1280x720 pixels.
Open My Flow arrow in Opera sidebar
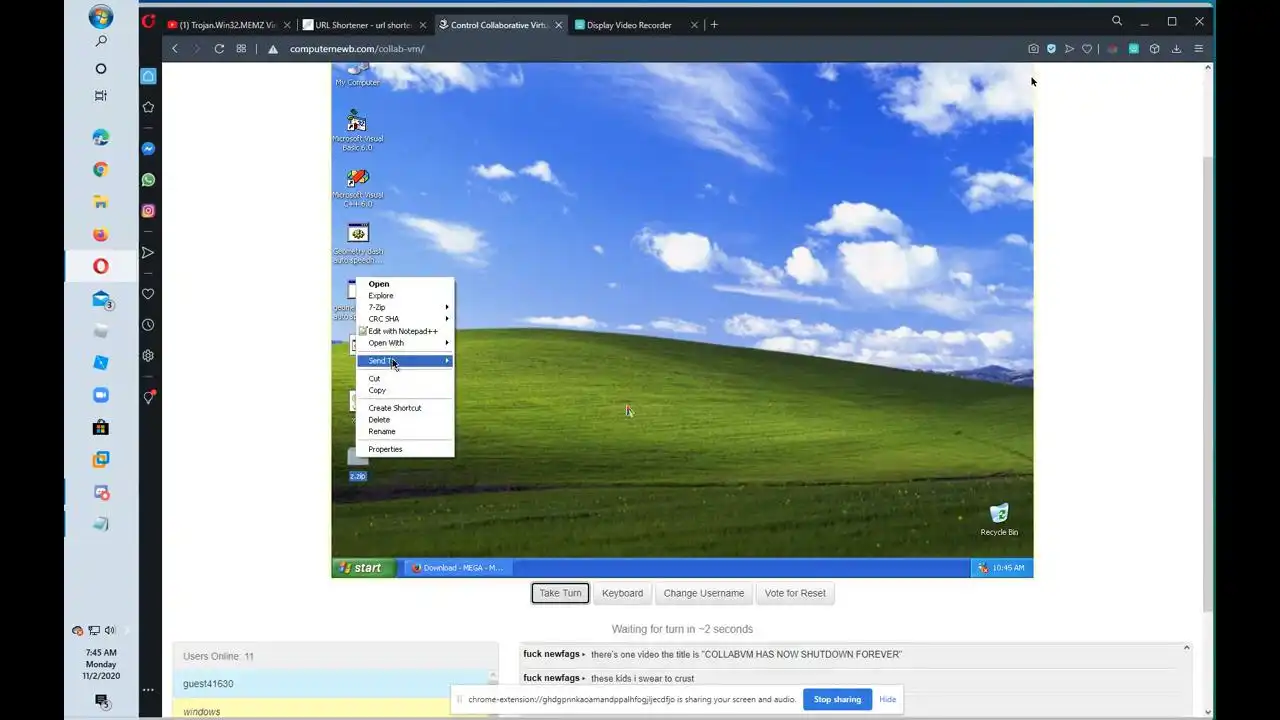point(148,253)
